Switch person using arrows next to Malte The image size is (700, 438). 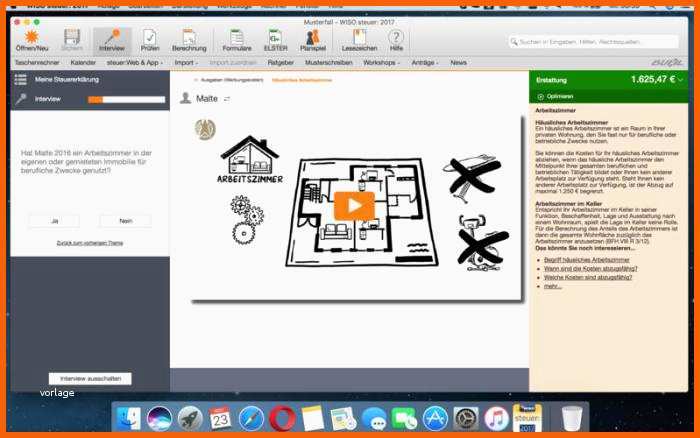(x=227, y=98)
